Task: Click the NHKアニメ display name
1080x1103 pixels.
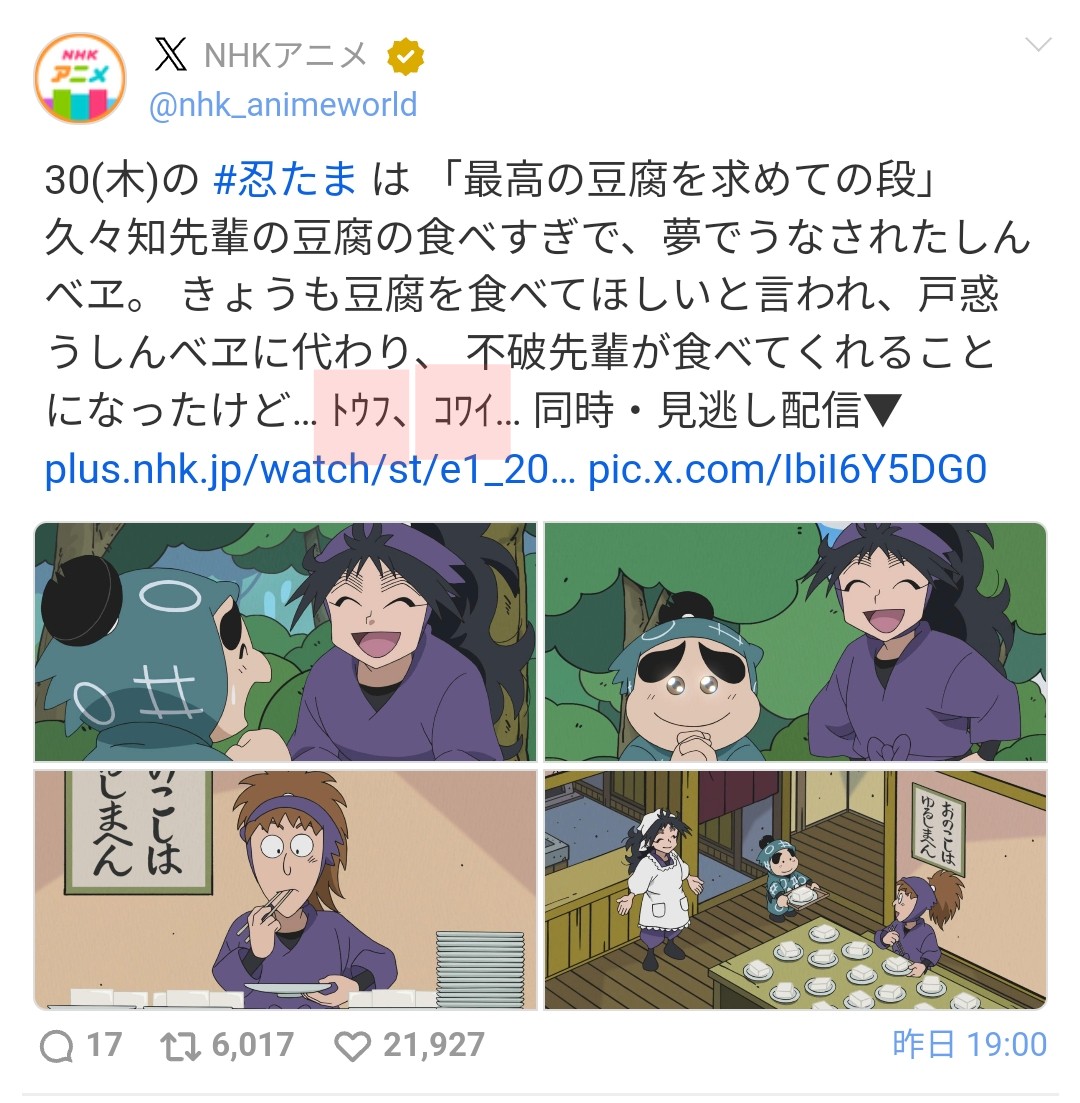Action: pyautogui.click(x=286, y=56)
